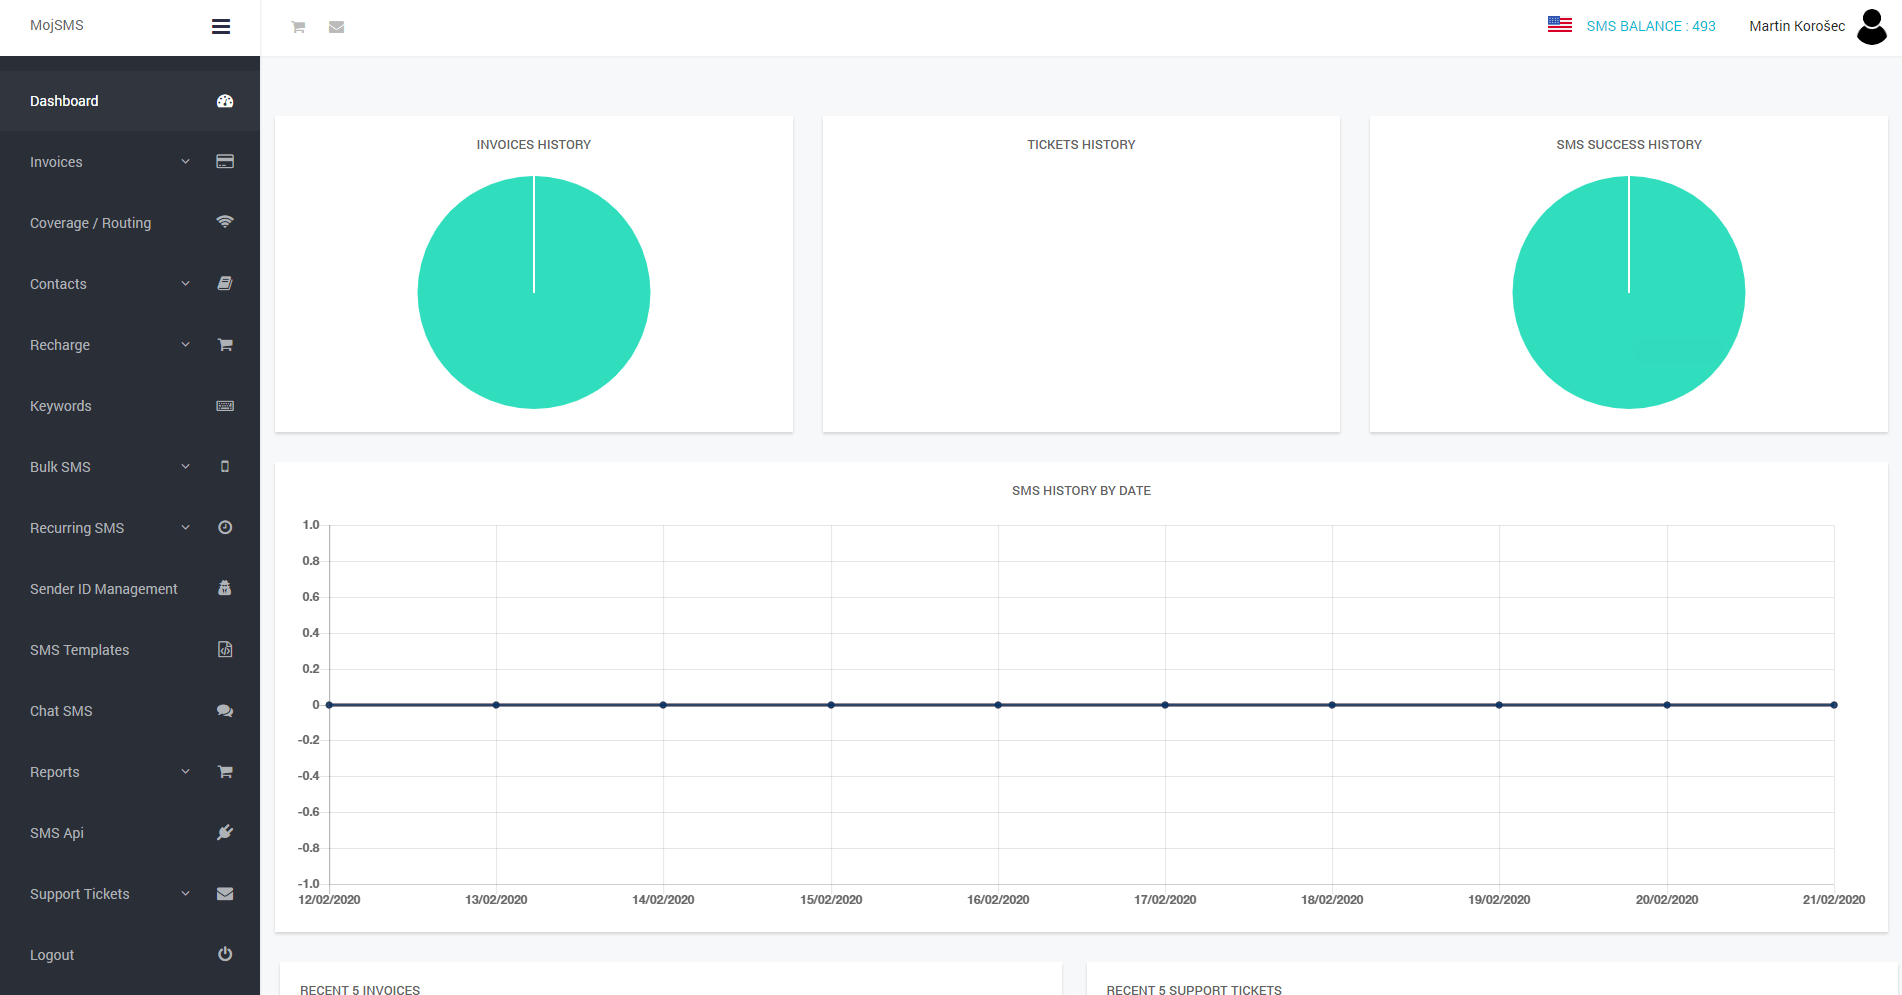Open the envelope messages icon in top bar
Image resolution: width=1902 pixels, height=995 pixels.
click(x=337, y=27)
